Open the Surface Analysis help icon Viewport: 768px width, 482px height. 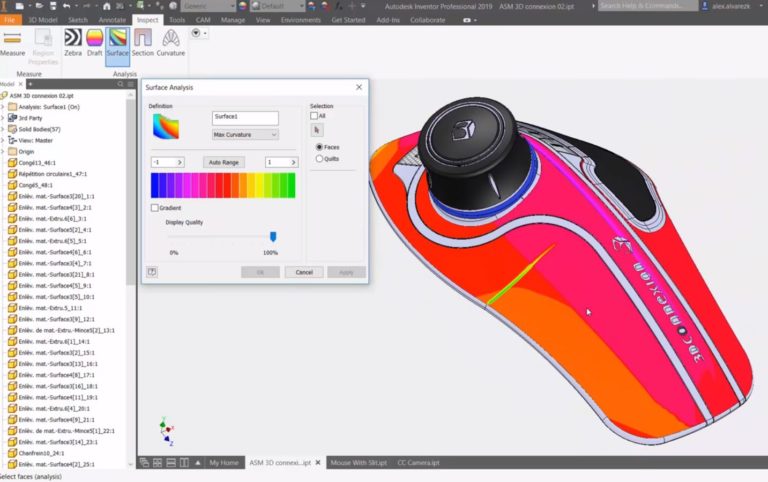point(152,271)
